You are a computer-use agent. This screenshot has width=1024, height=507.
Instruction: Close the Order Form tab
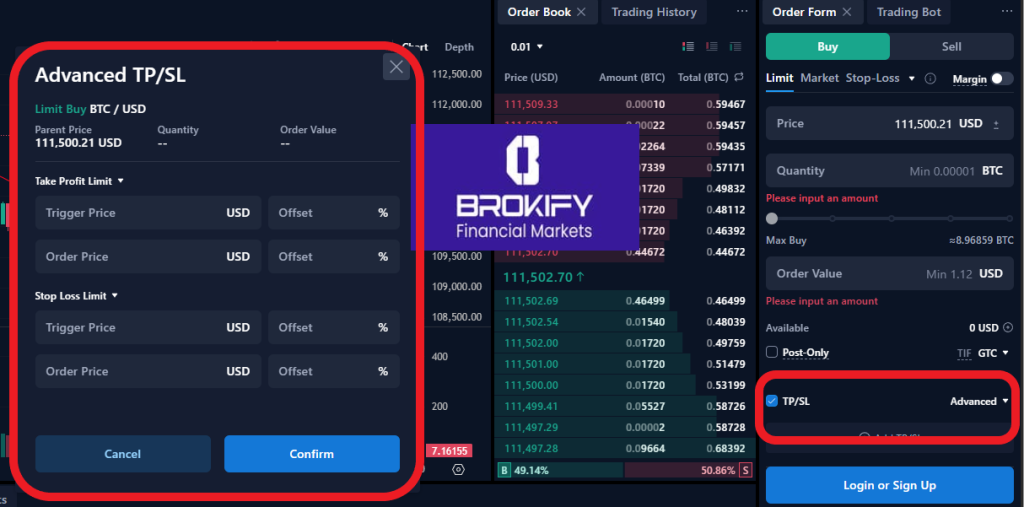pos(847,12)
